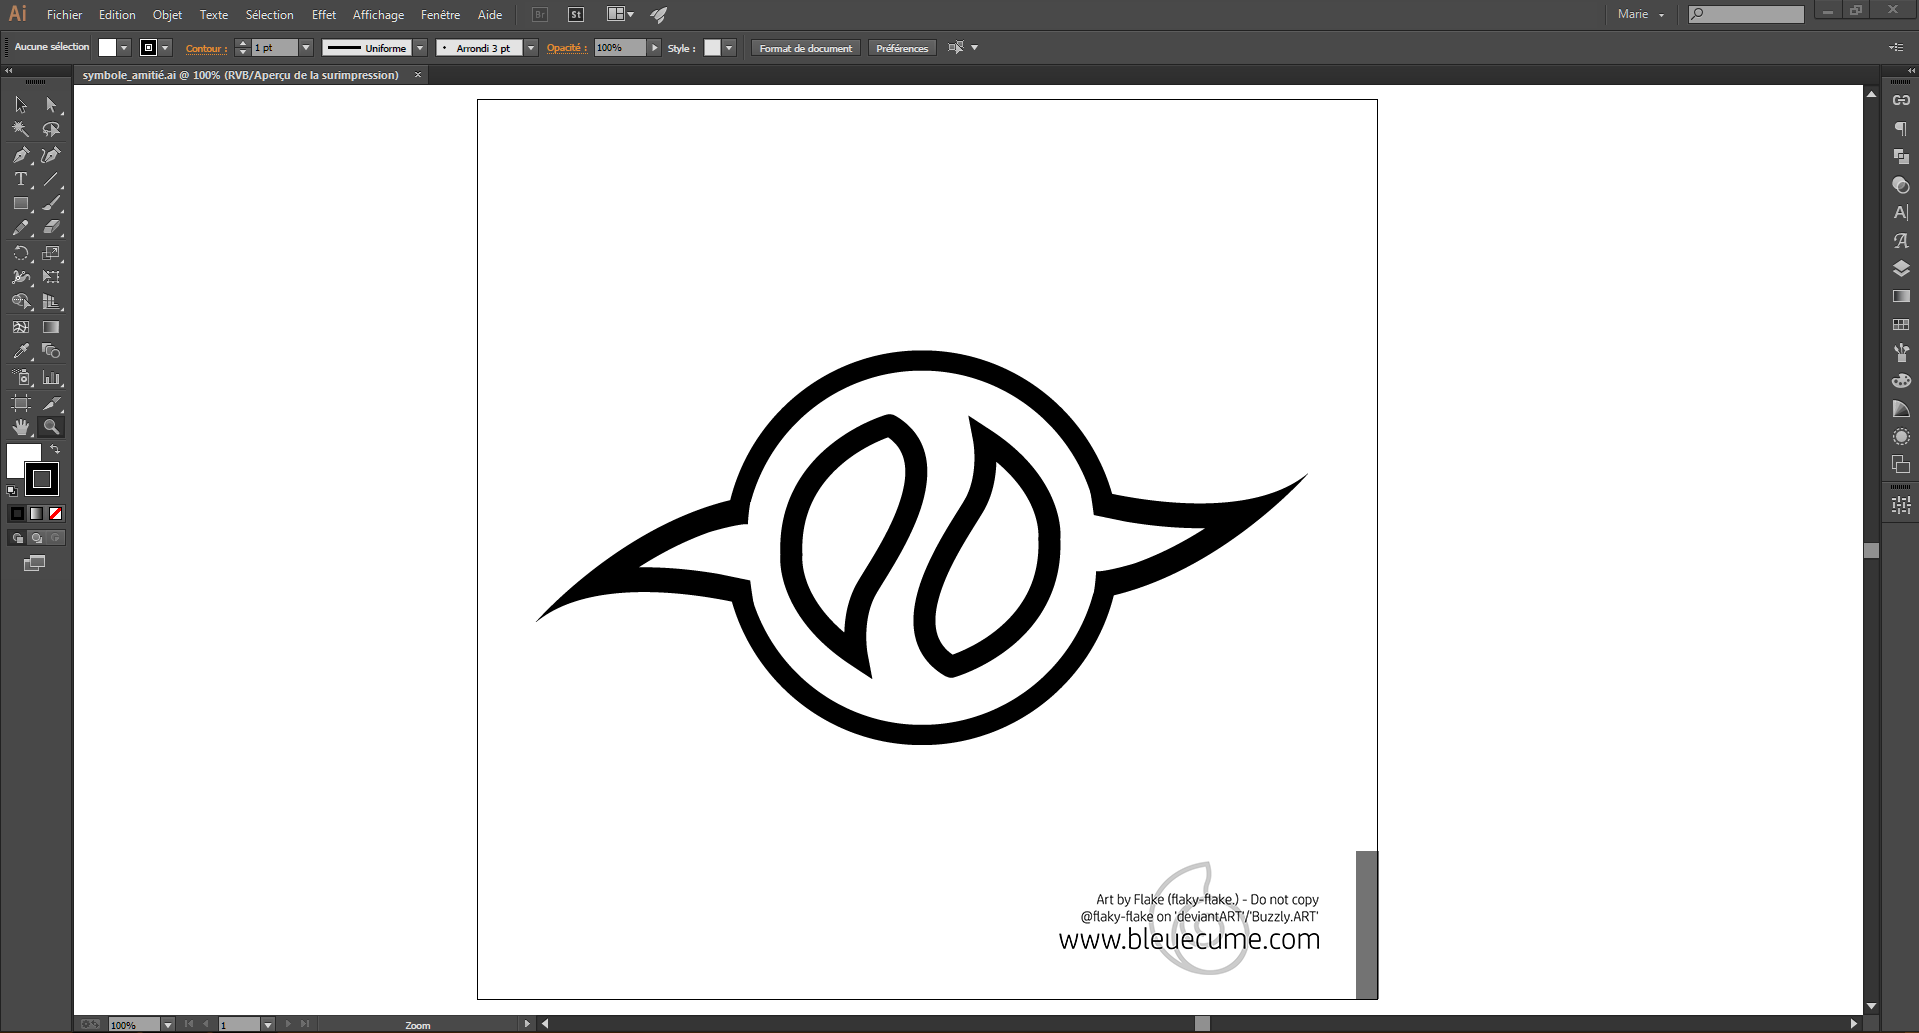Open the Style dropdown arrow

[x=729, y=48]
